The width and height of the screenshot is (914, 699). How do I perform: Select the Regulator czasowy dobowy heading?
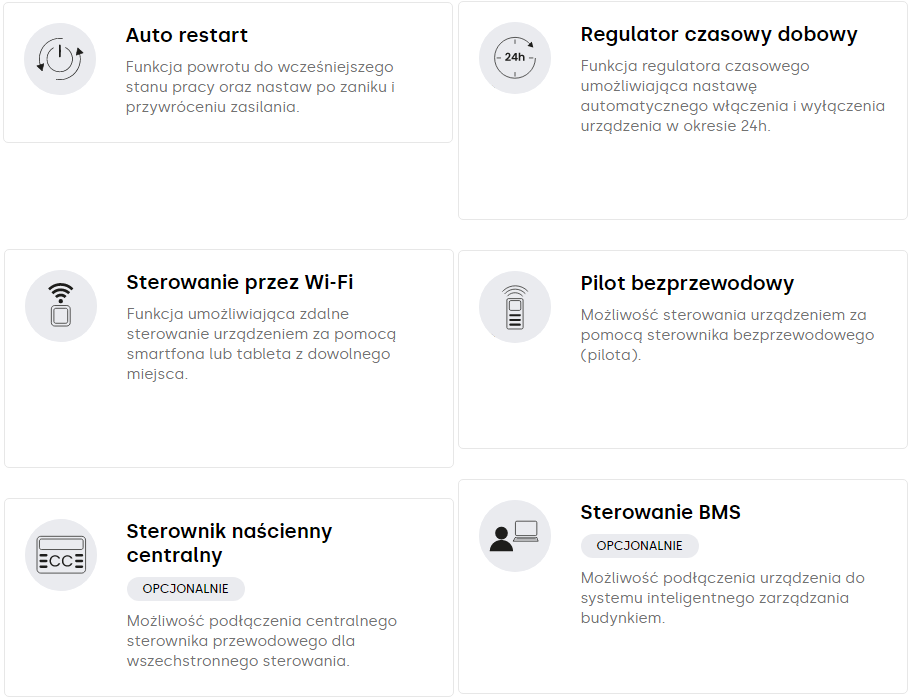click(719, 34)
